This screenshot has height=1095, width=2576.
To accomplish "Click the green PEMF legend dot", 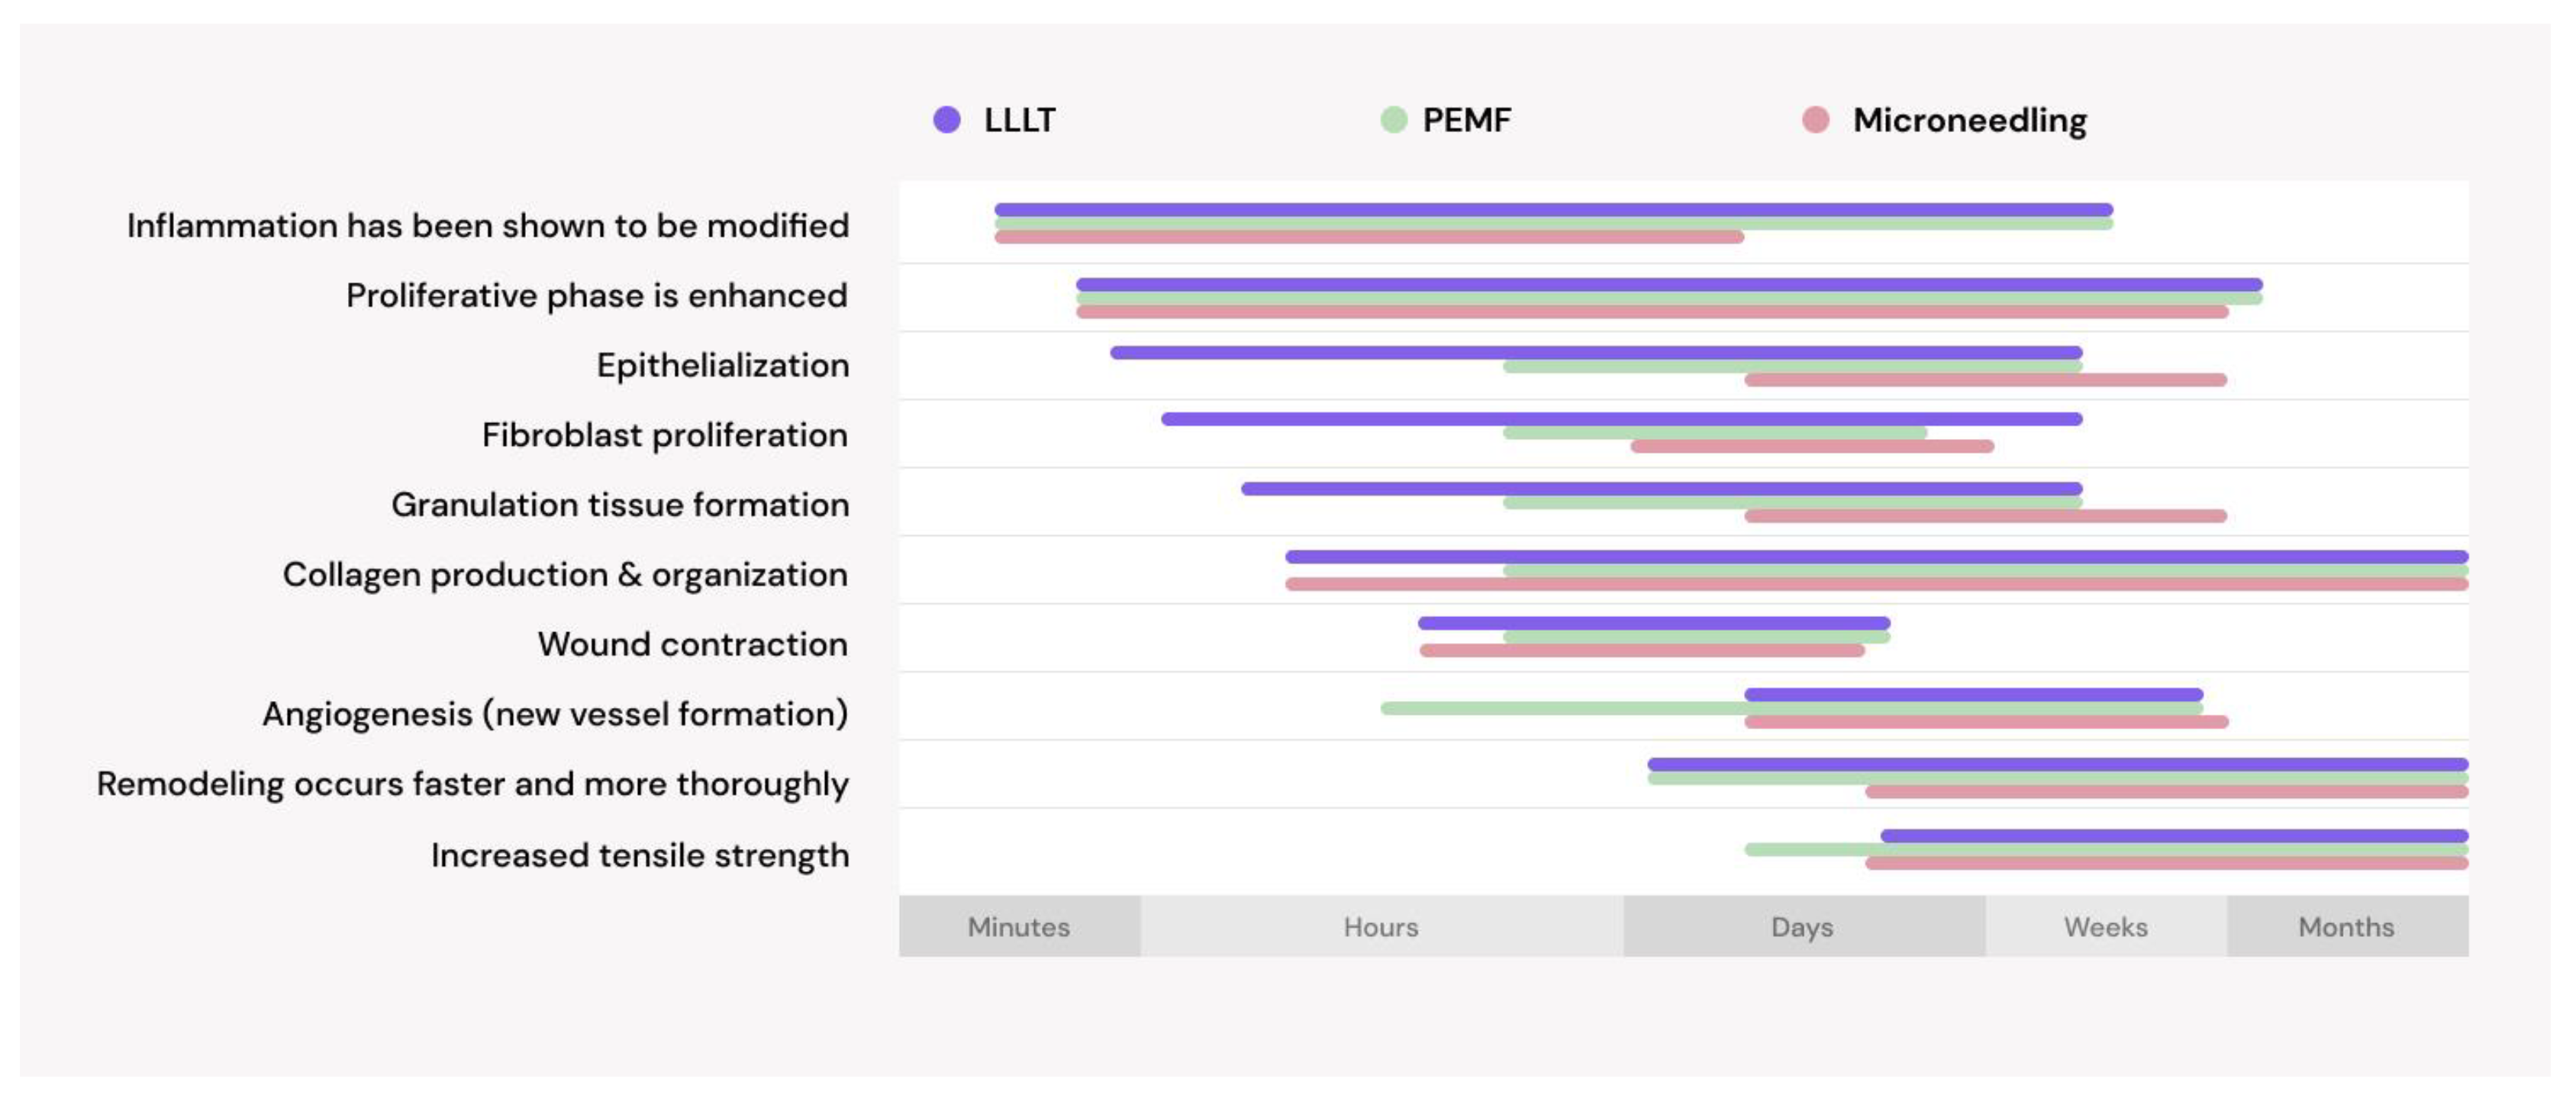I will tap(1393, 120).
